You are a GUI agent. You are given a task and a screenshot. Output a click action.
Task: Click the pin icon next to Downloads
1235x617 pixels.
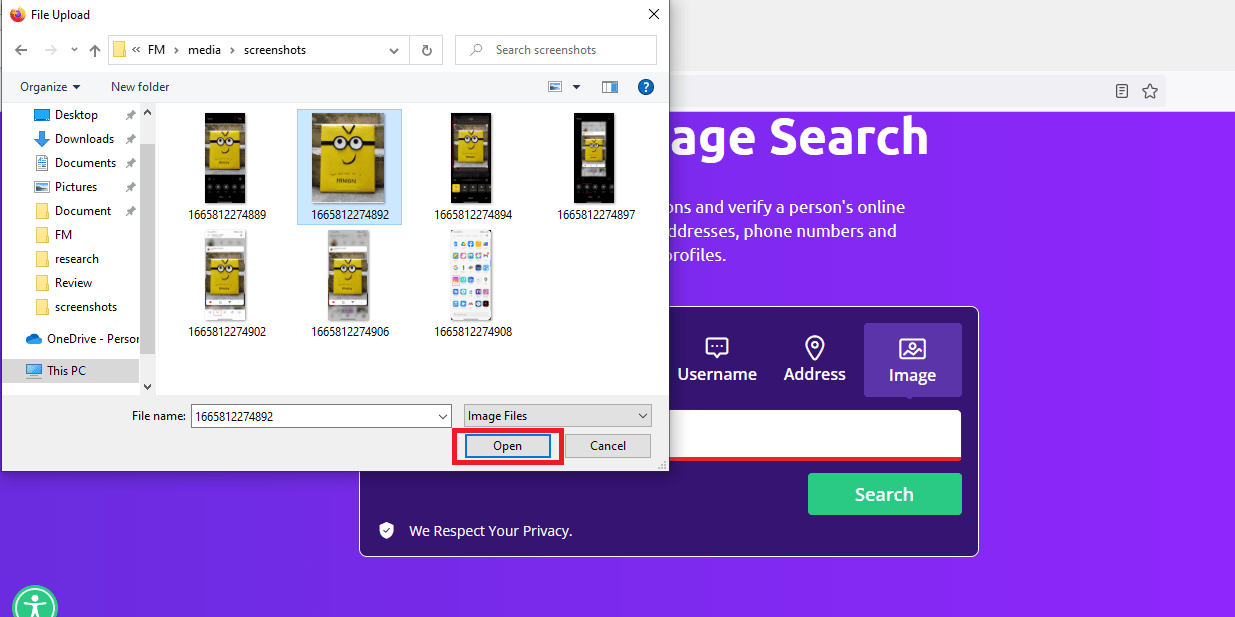tap(130, 139)
